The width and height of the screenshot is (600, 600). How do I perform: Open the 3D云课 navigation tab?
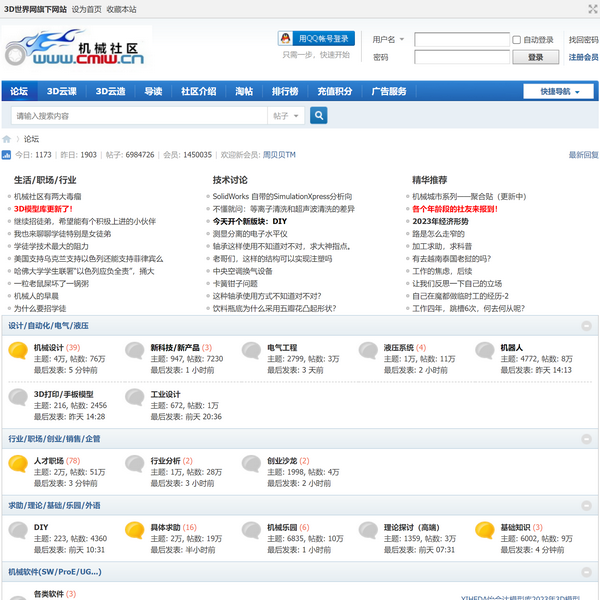coord(62,91)
